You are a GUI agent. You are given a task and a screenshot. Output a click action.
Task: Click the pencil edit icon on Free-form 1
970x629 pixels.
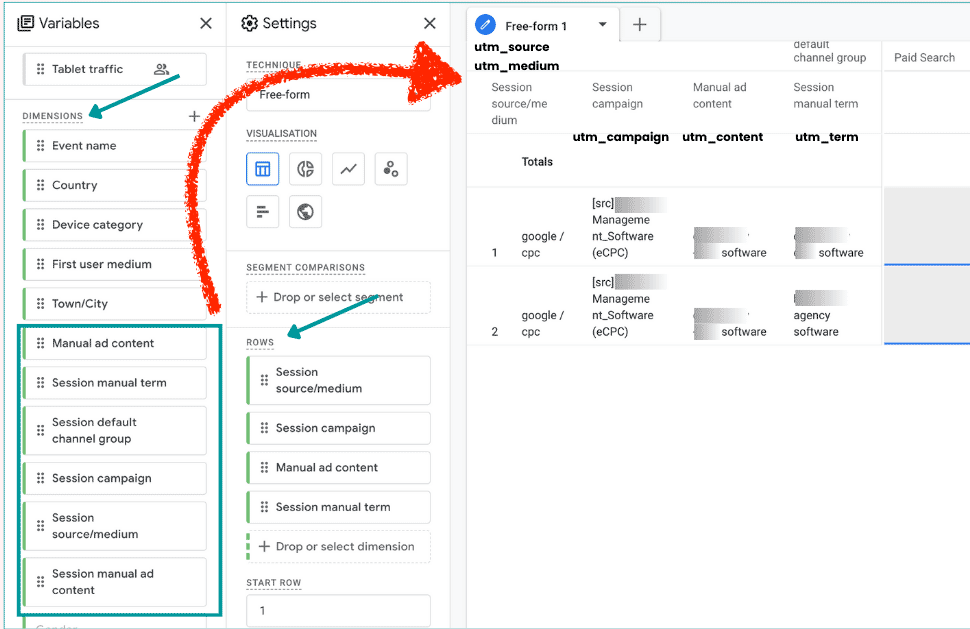pos(486,25)
